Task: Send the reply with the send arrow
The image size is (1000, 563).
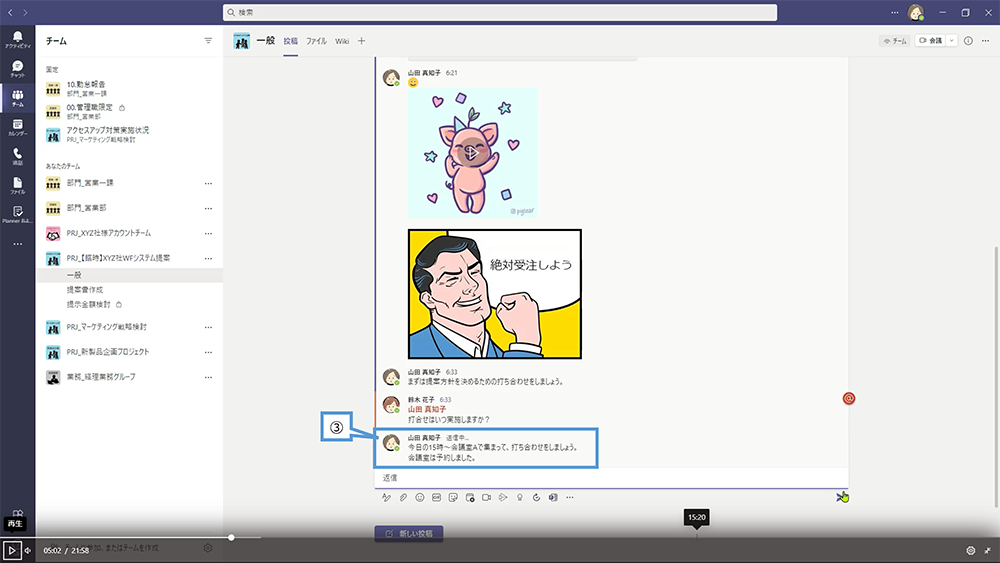Action: [x=841, y=497]
